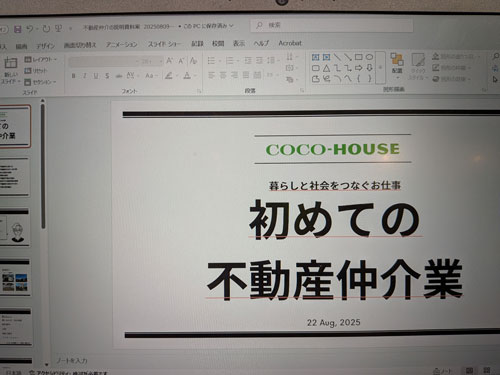Select the right arrow shape in gallery
The image size is (500, 375).
coord(359,68)
